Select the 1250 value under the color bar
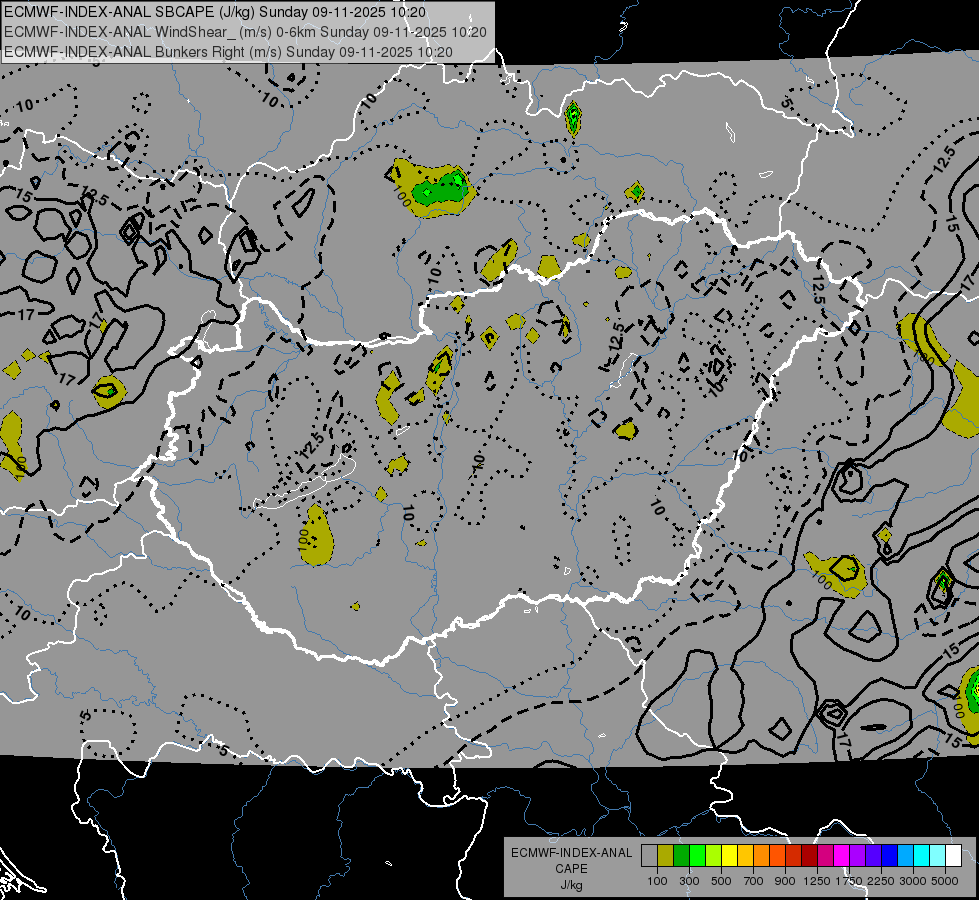The width and height of the screenshot is (979, 900). tap(817, 881)
